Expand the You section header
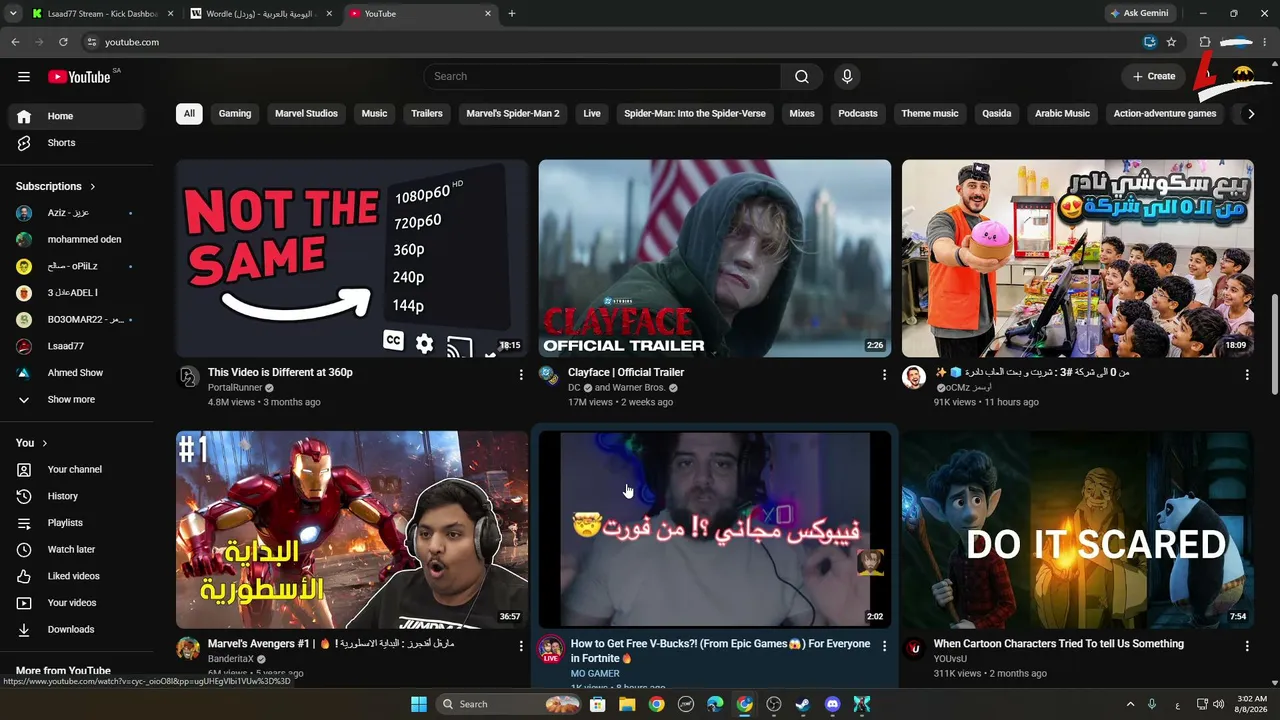 click(x=32, y=443)
